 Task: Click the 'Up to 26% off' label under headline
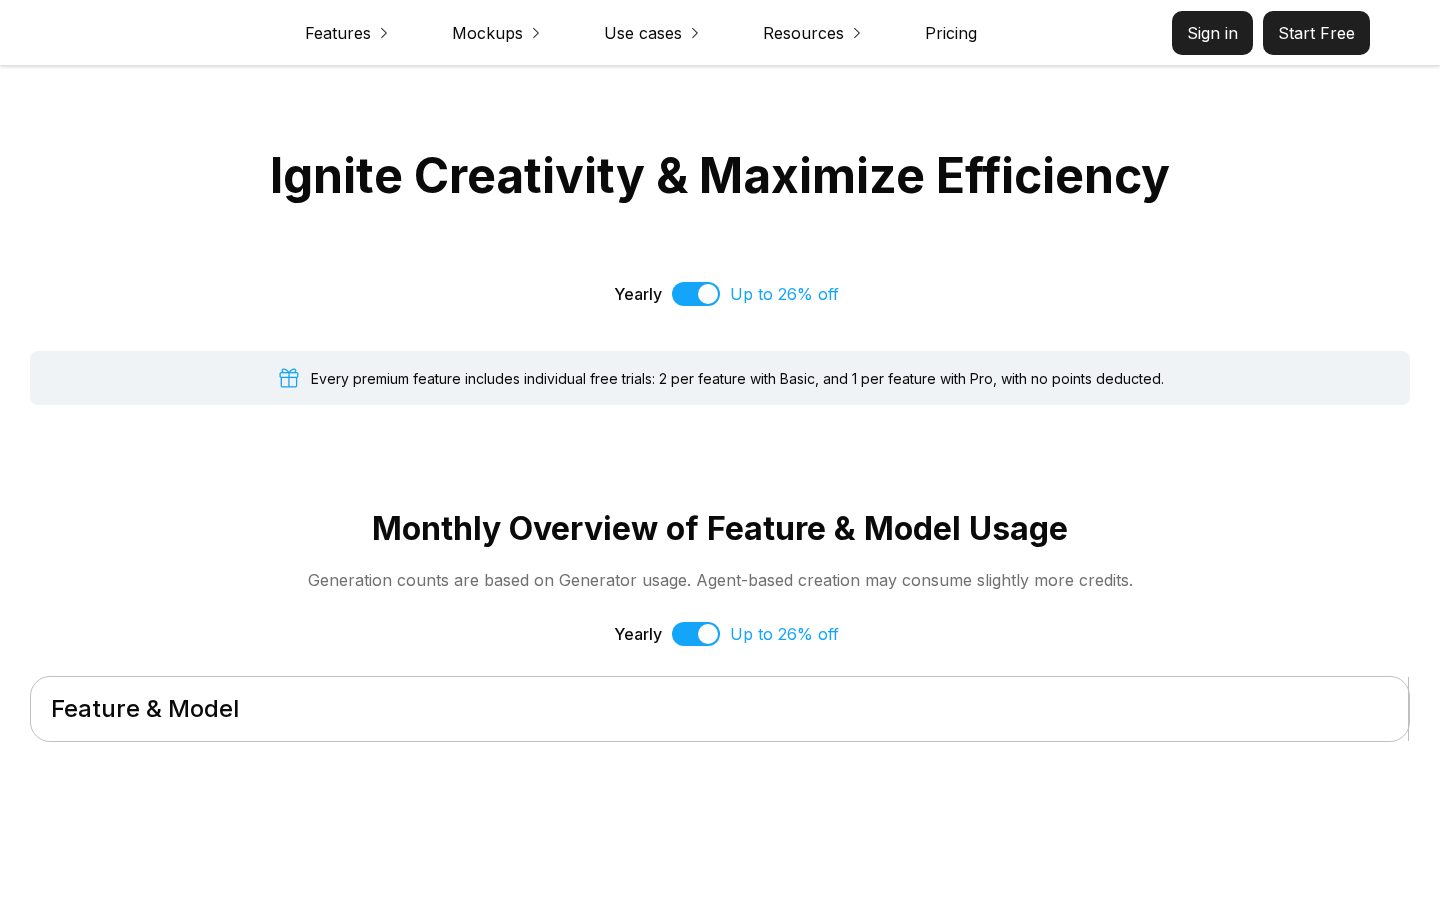[x=784, y=294]
